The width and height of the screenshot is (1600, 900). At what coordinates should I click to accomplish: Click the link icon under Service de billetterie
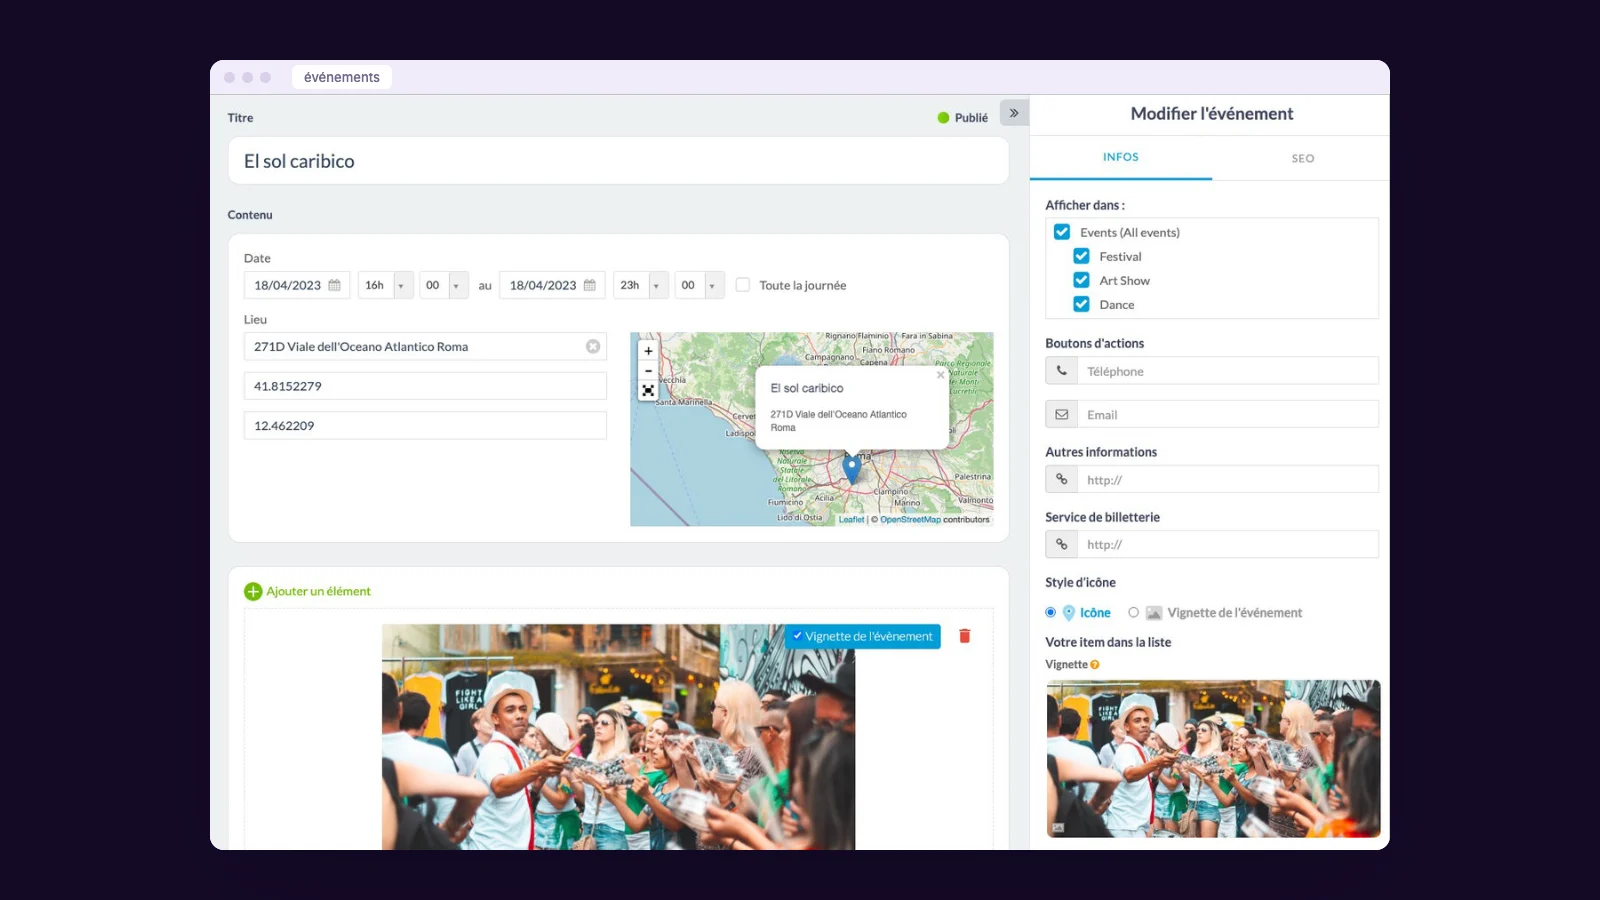click(1062, 544)
